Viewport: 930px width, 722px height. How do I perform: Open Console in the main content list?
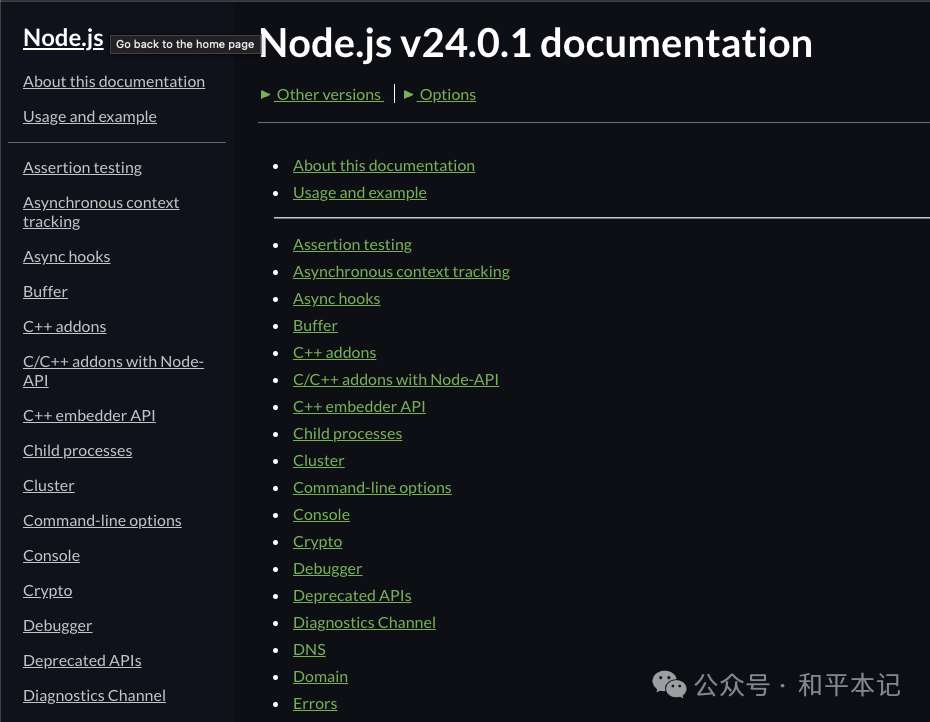(x=321, y=515)
